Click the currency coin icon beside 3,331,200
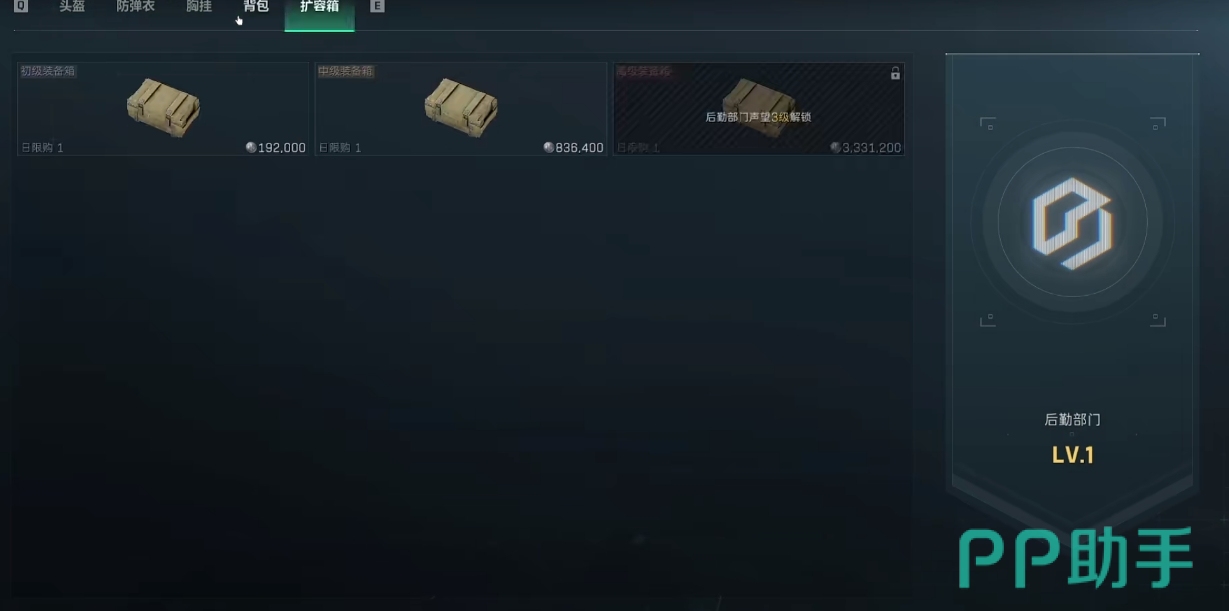 tap(836, 147)
